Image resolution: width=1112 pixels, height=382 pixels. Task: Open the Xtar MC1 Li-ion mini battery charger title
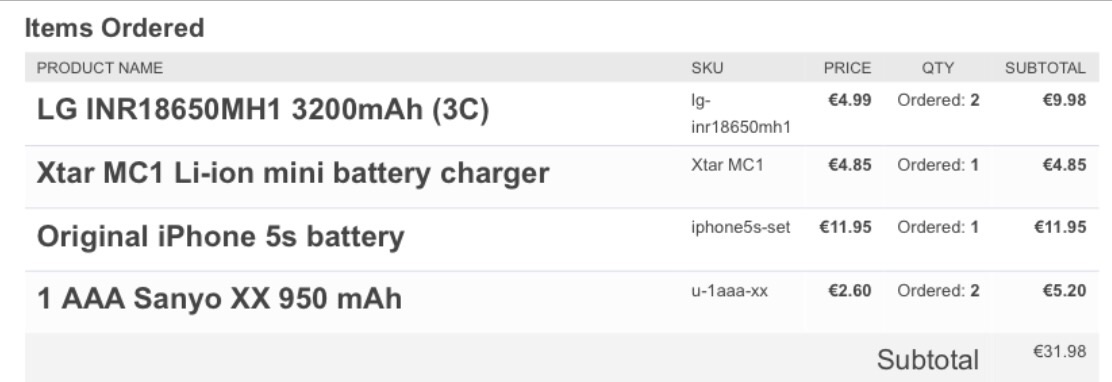293,173
